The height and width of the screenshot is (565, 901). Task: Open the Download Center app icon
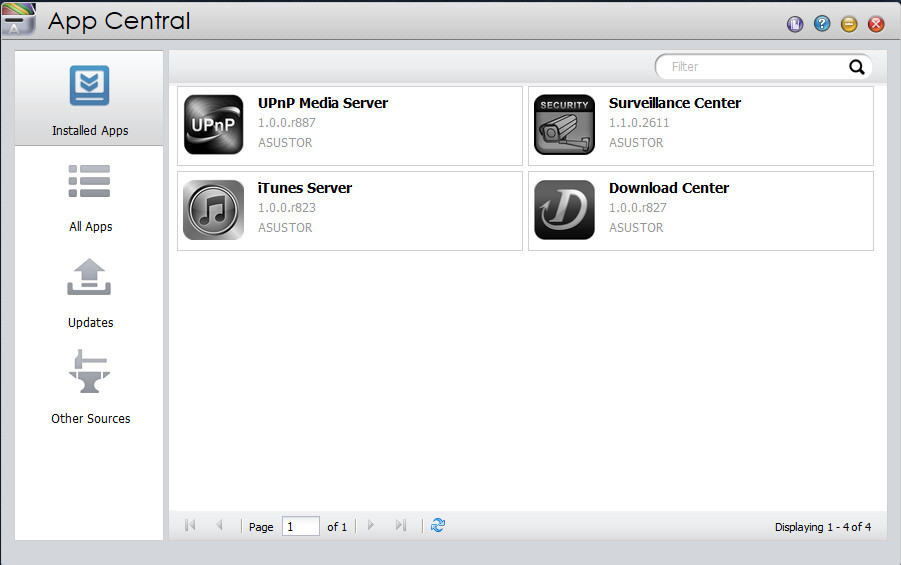564,210
